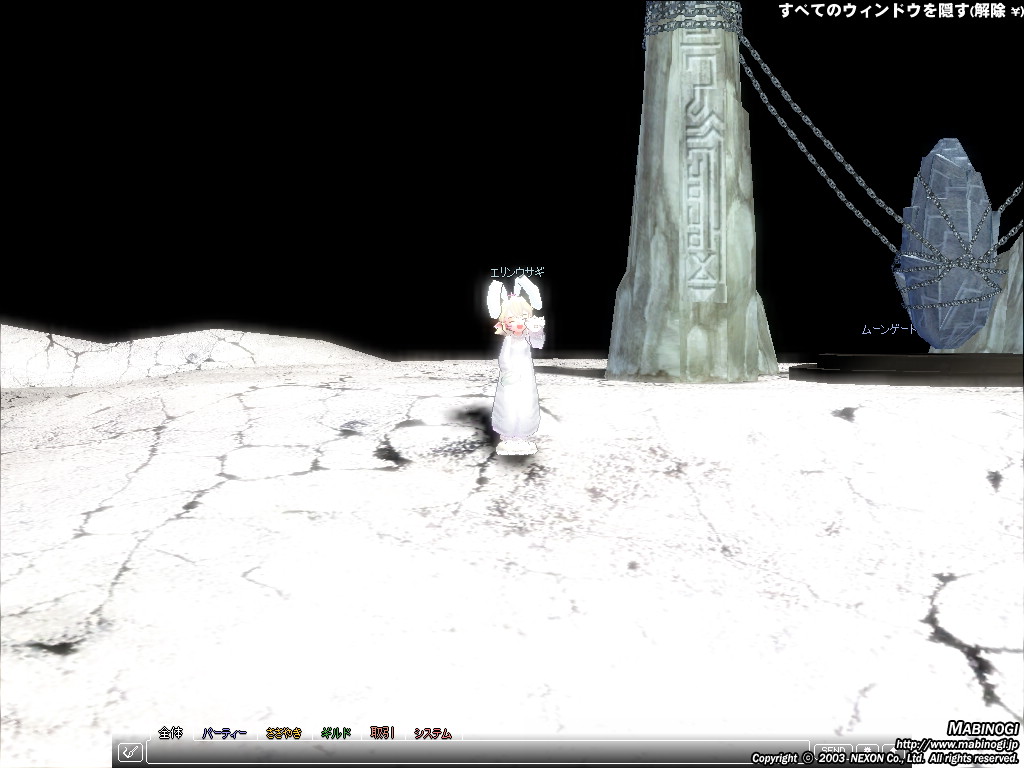Click the chains wrapped atop the pillar

tap(693, 17)
